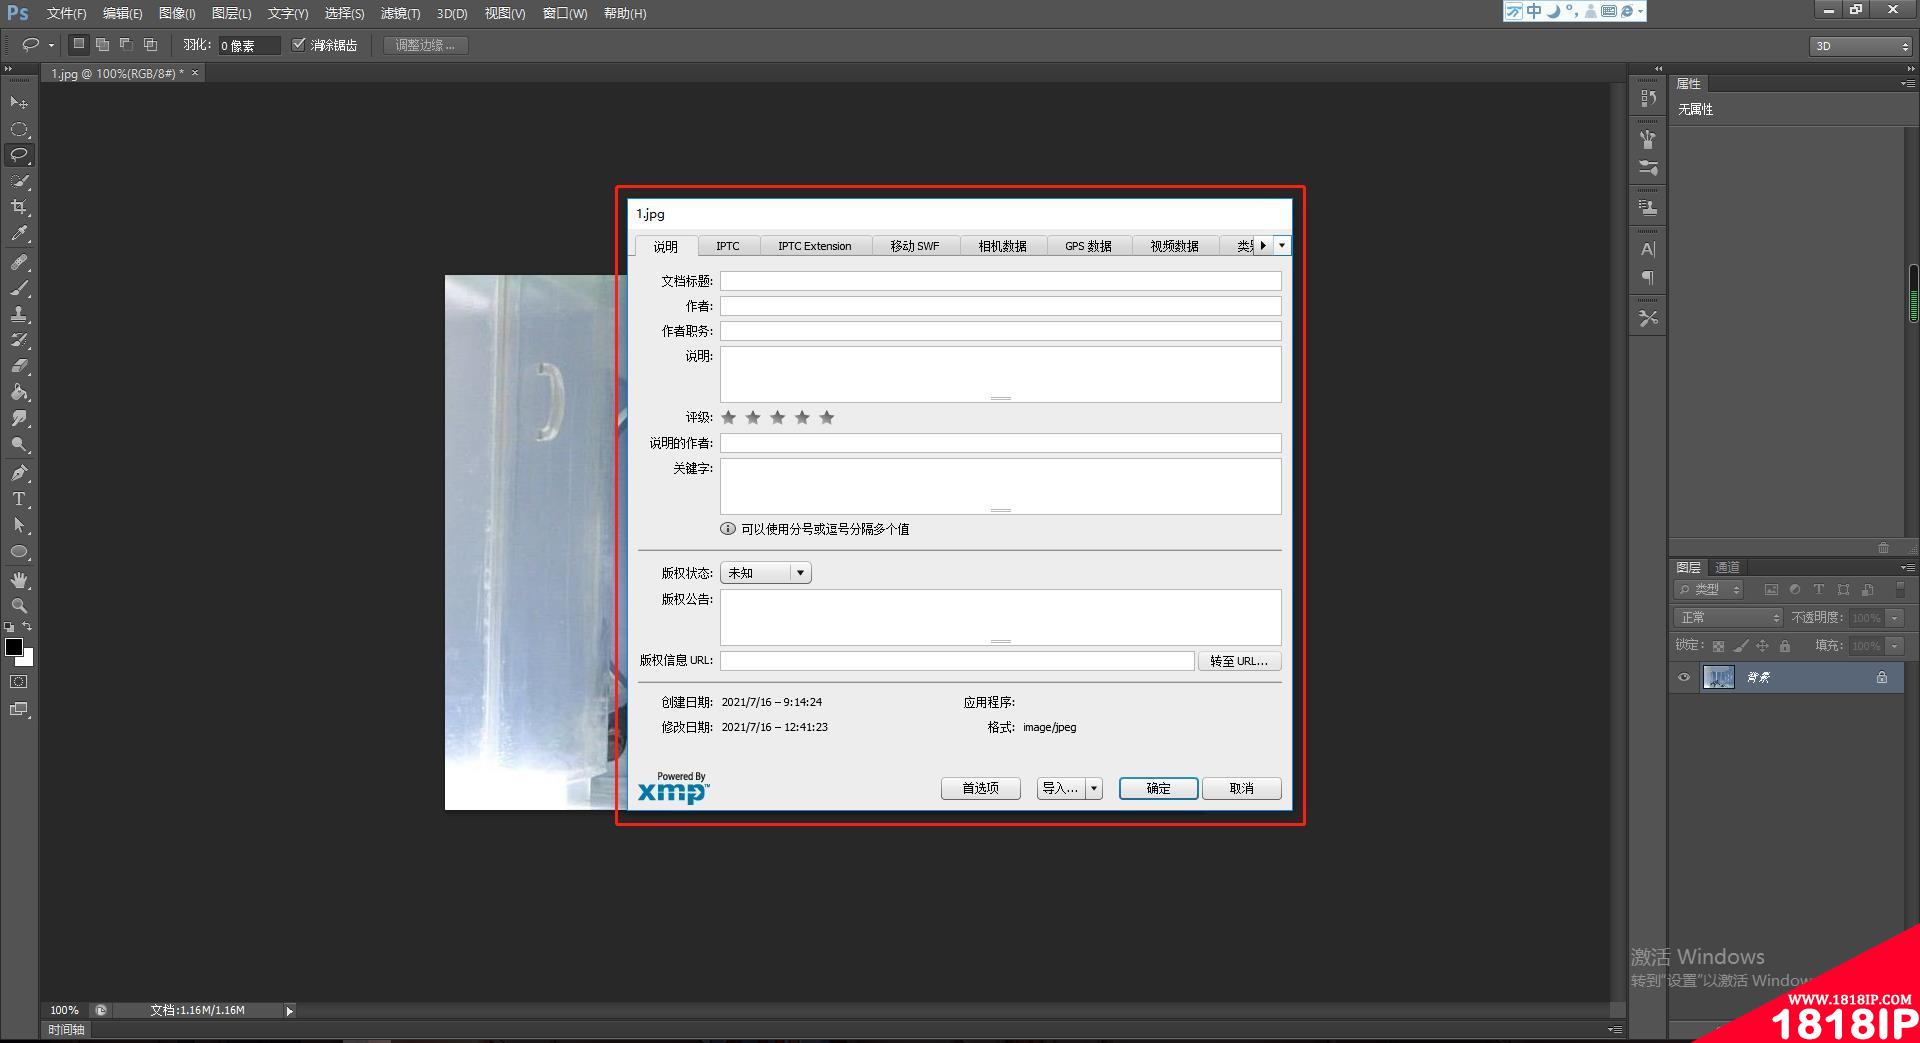The image size is (1920, 1043).
Task: Click the 文档标题 input field
Action: pyautogui.click(x=1000, y=281)
